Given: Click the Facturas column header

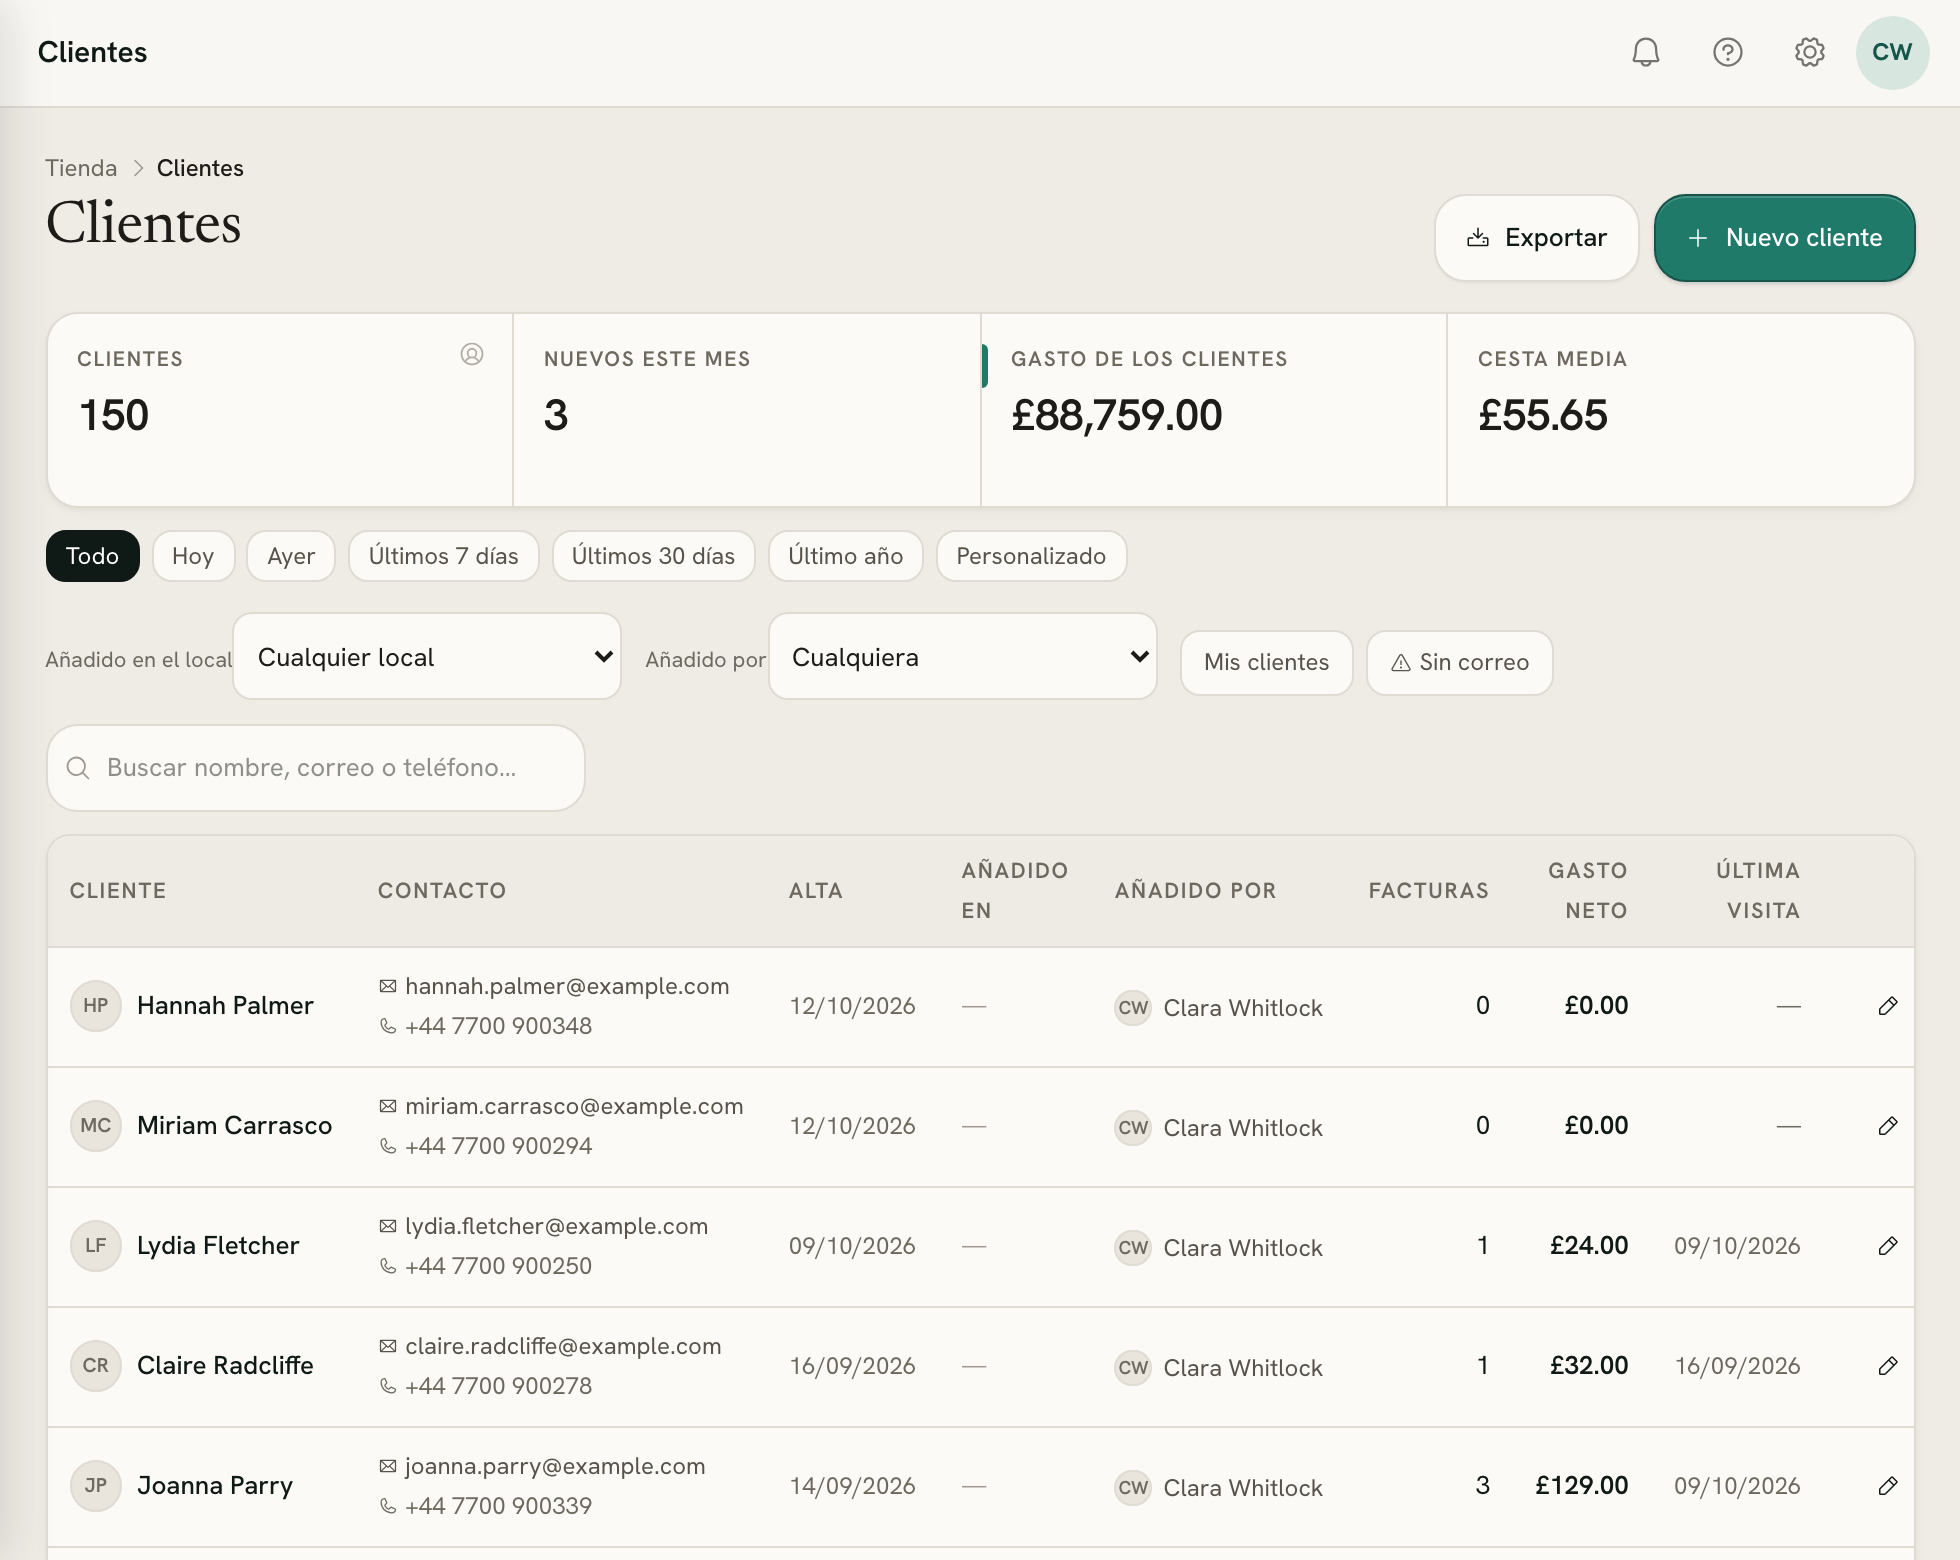Looking at the screenshot, I should (x=1428, y=891).
